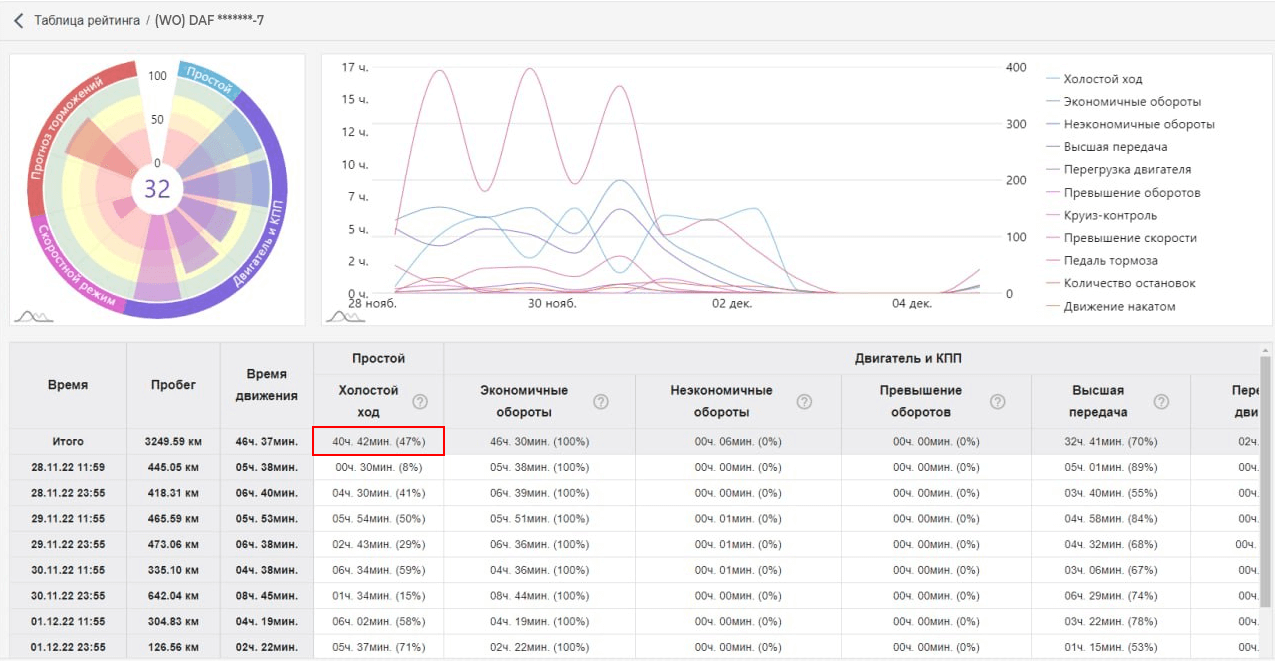Viewport: 1275px width, 661px height.
Task: Click chart icon under radial score chart
Action: [32, 316]
